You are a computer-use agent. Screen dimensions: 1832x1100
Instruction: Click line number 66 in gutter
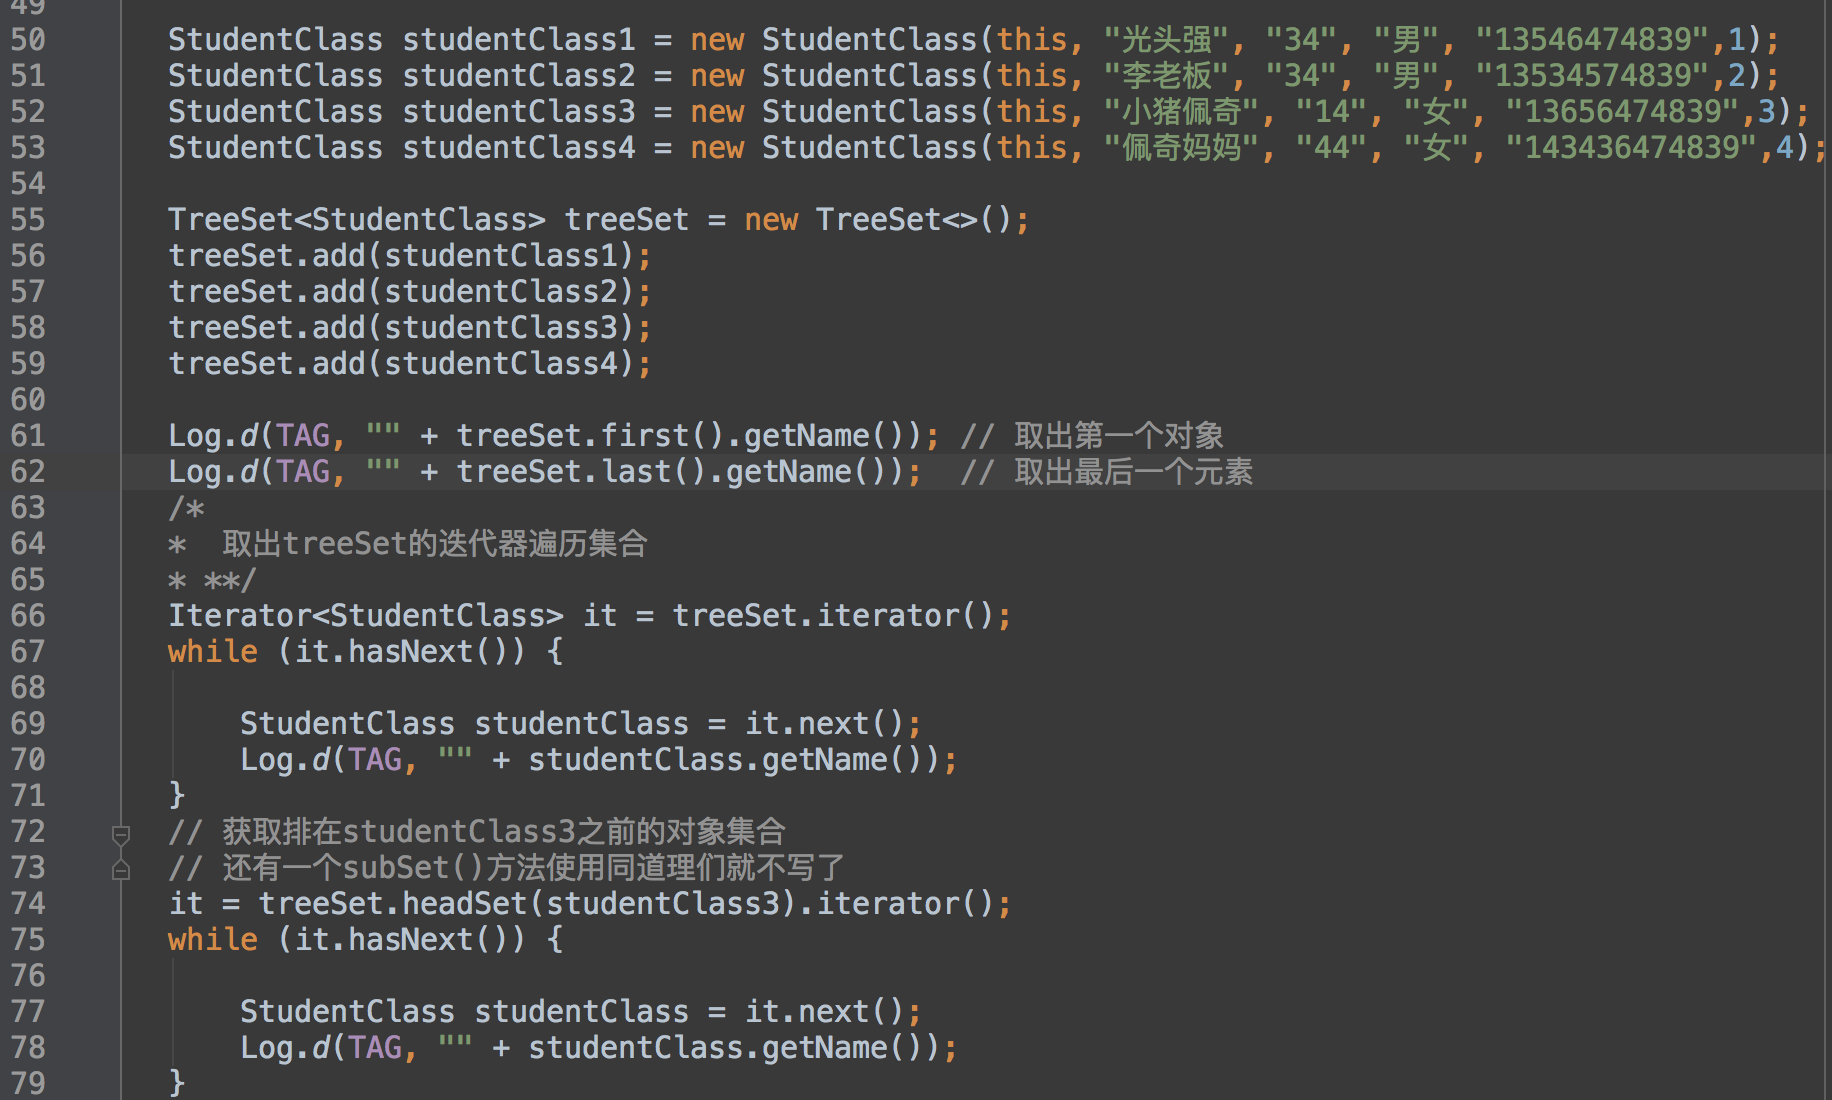point(28,616)
